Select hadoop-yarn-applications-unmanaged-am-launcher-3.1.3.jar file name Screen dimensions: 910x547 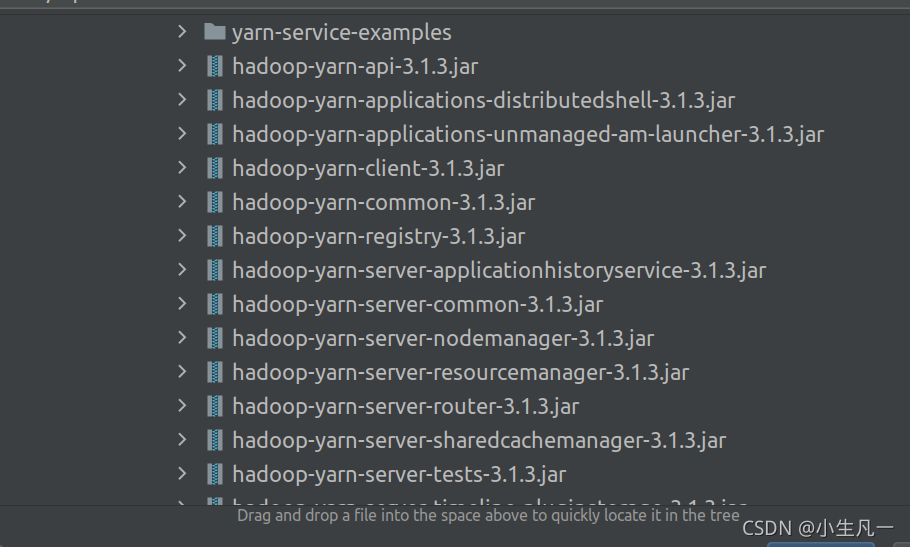pyautogui.click(x=528, y=135)
